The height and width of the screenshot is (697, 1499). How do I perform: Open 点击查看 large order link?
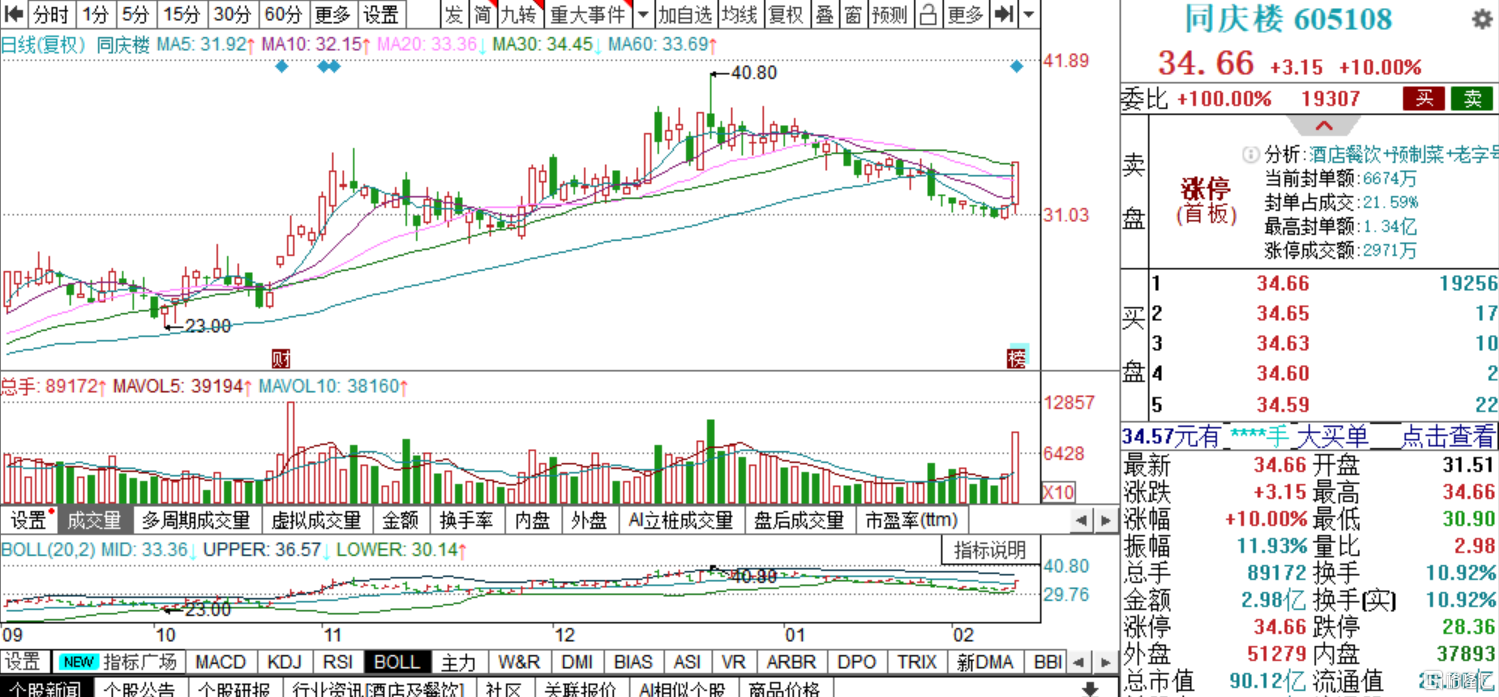click(1448, 437)
